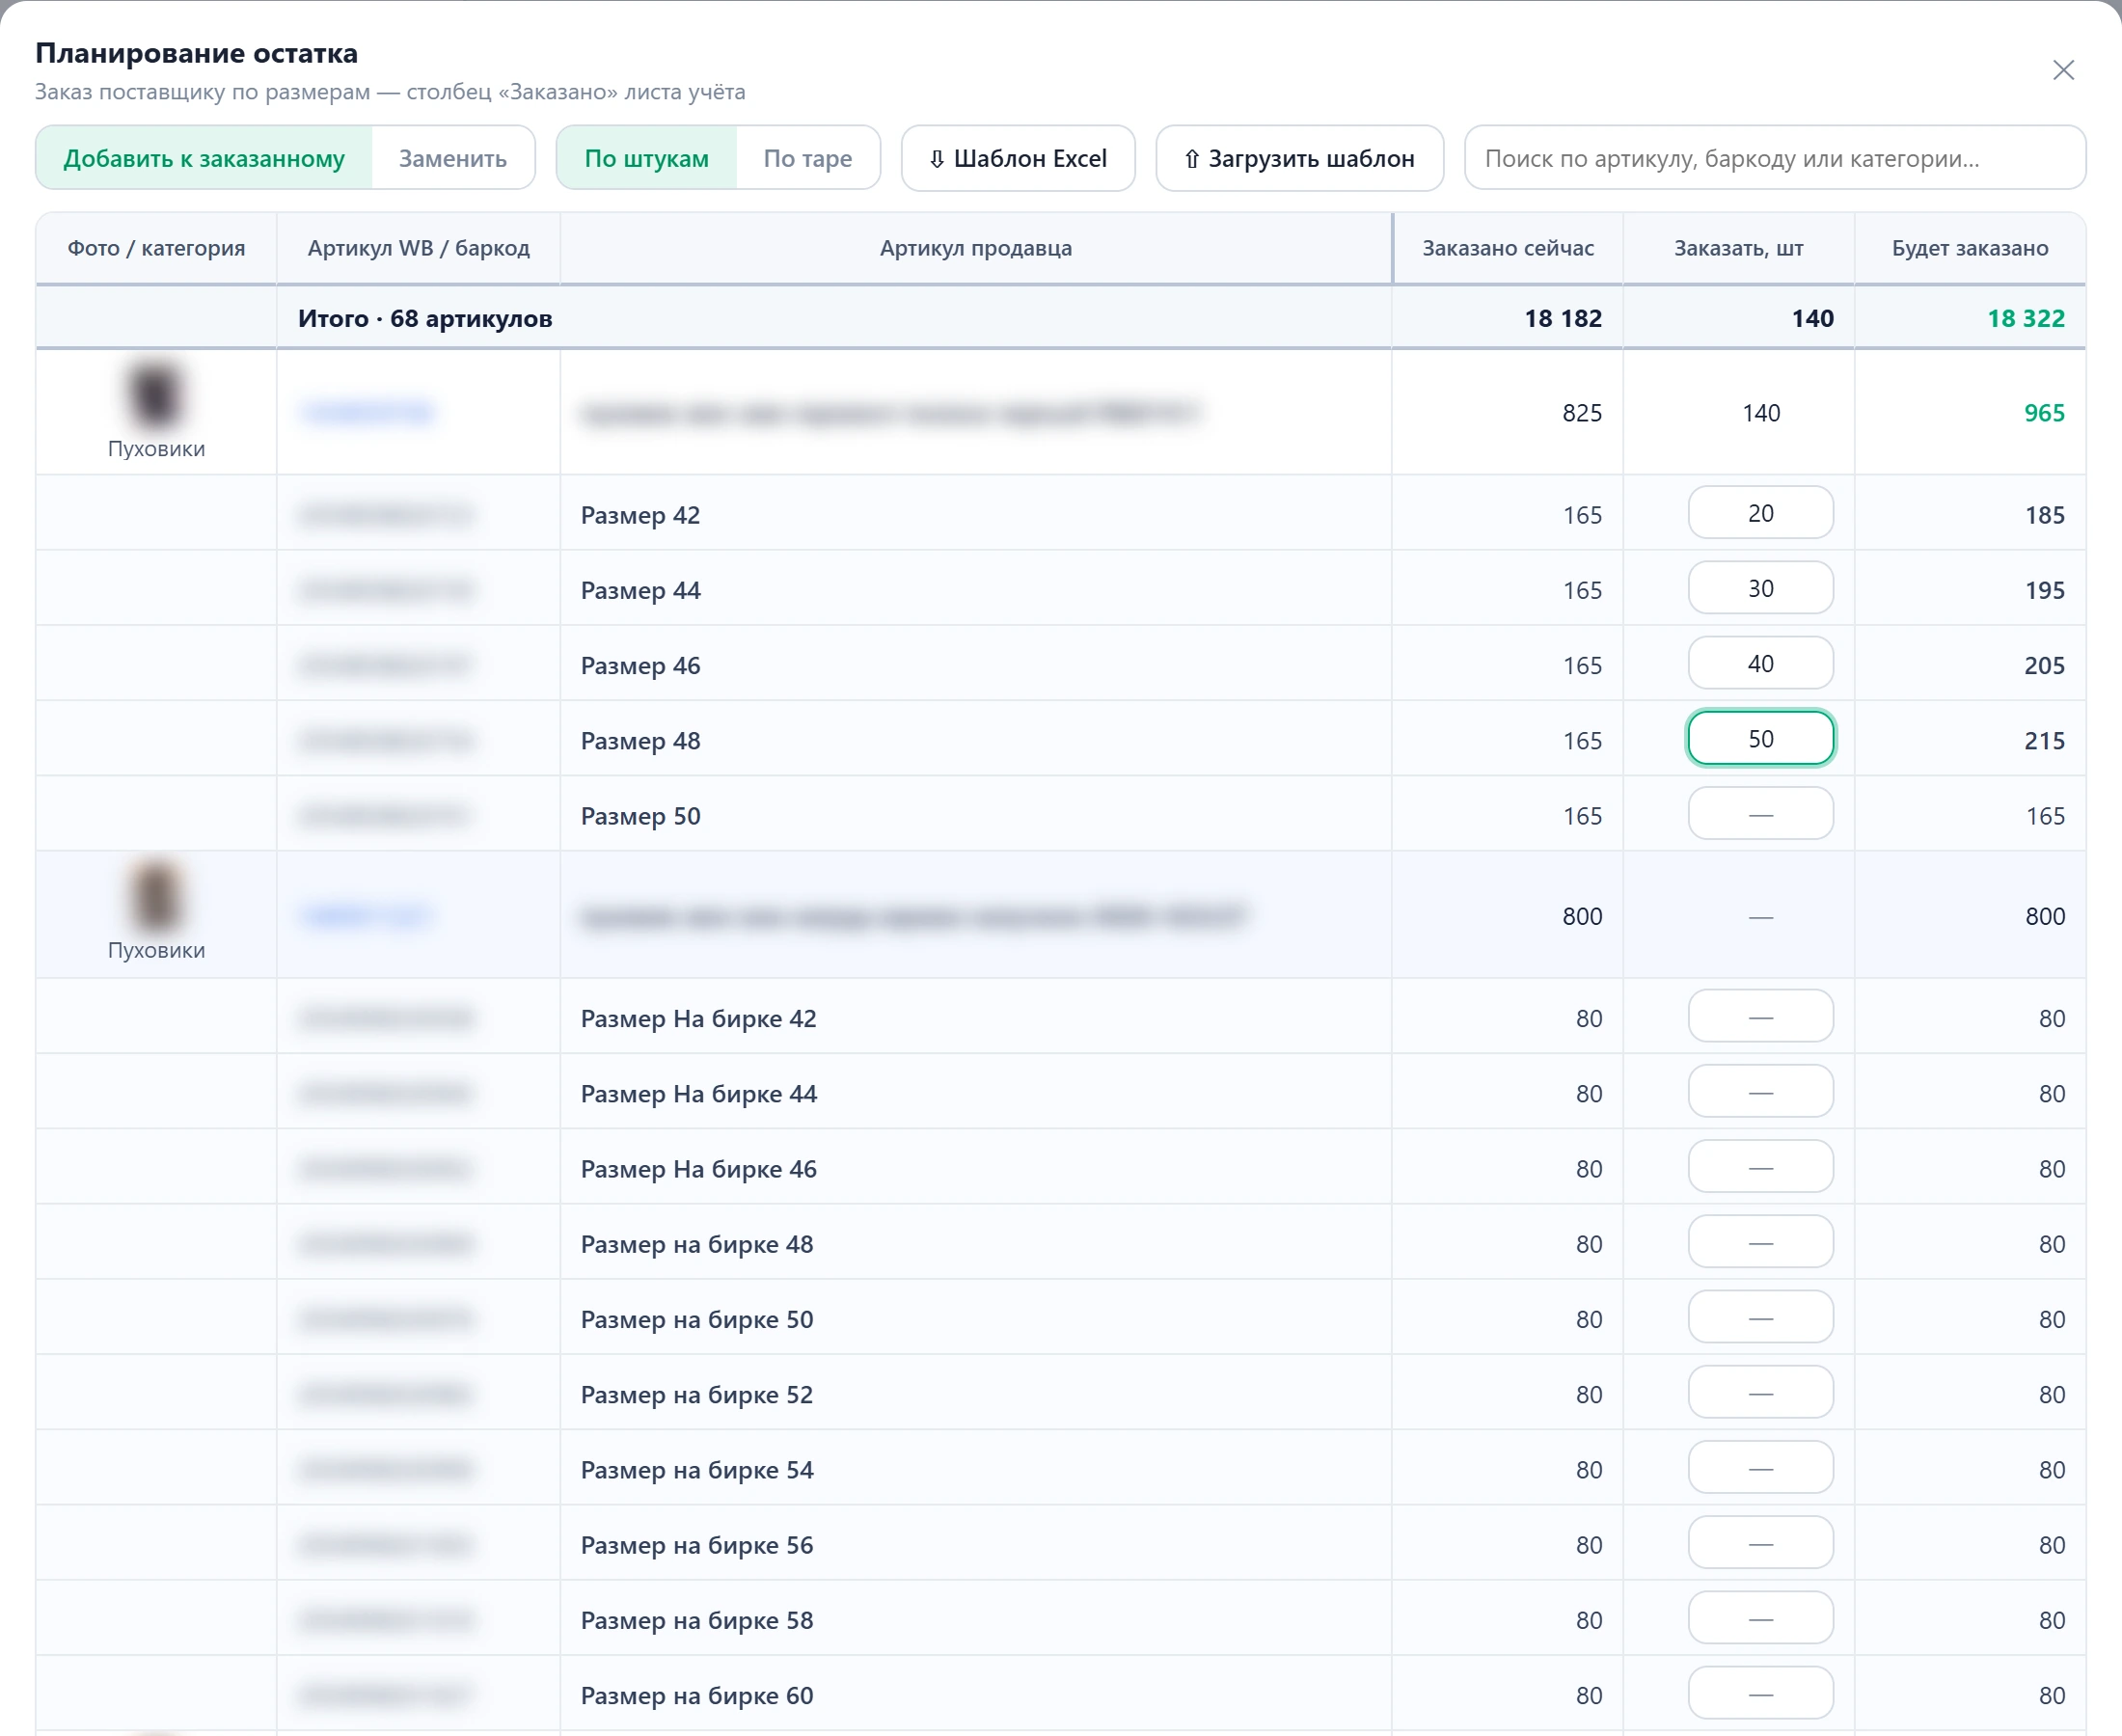
Task: Click the Заказать, шт column header
Action: [1738, 248]
